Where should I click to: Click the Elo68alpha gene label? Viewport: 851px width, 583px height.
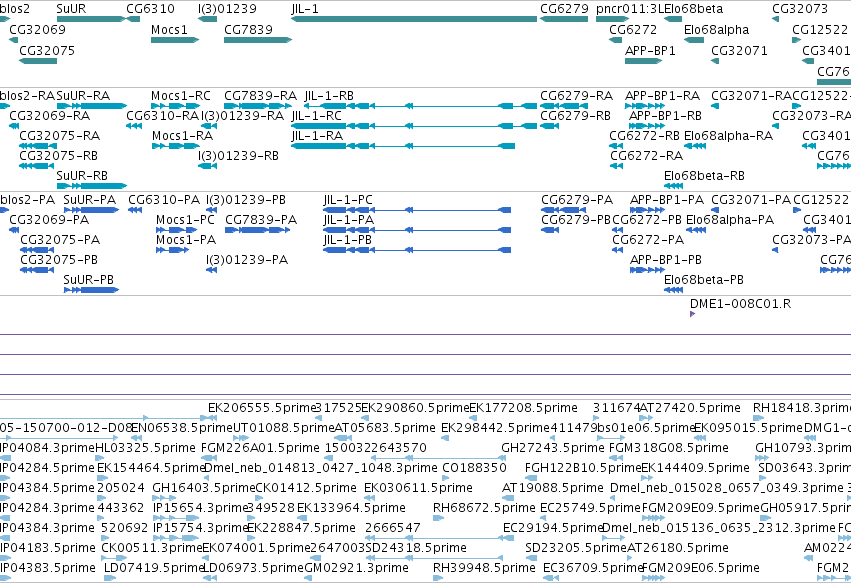tap(716, 29)
